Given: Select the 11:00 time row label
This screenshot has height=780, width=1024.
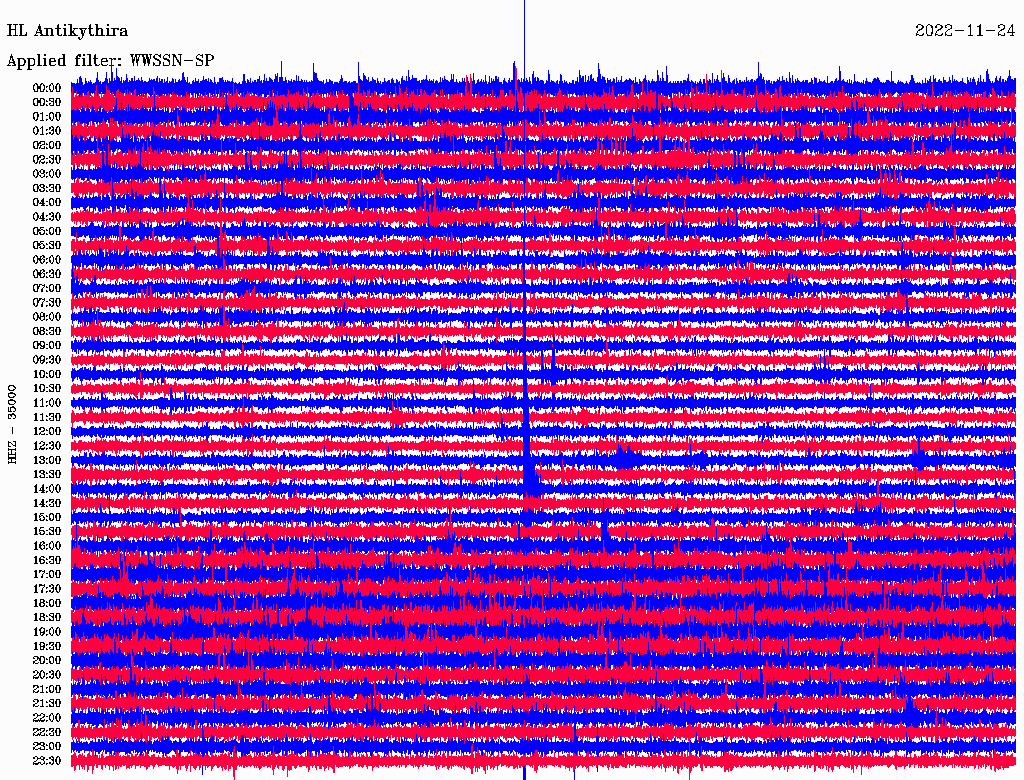Looking at the screenshot, I should click(46, 403).
